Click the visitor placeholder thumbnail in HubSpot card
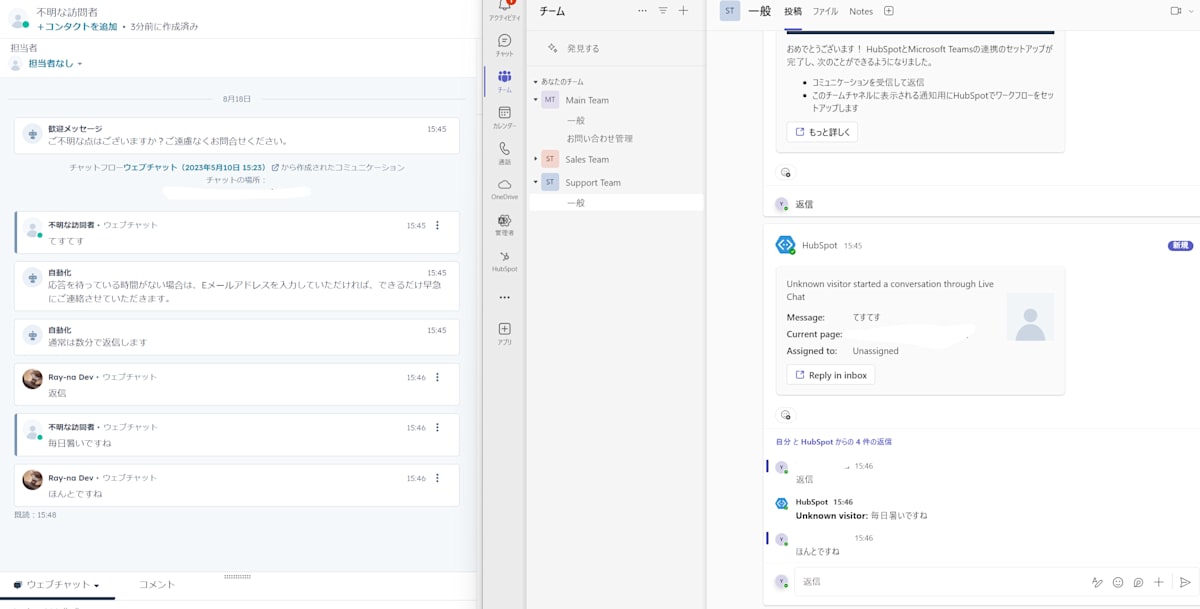1200x609 pixels. pos(1030,317)
